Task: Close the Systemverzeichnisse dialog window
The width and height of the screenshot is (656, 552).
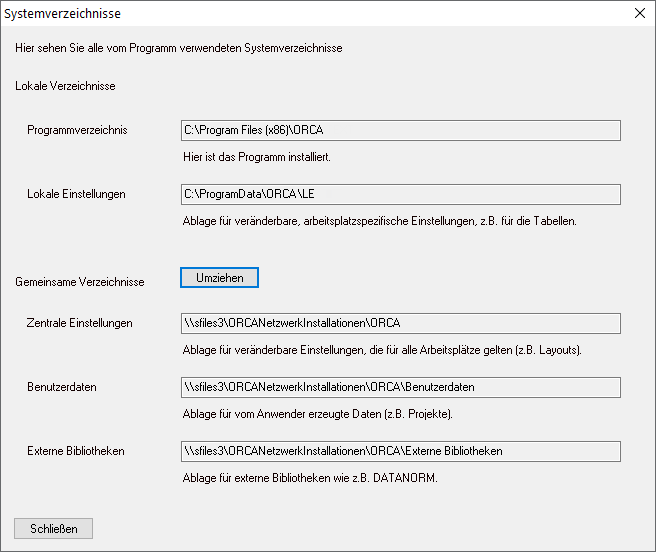Action: pyautogui.click(x=640, y=13)
